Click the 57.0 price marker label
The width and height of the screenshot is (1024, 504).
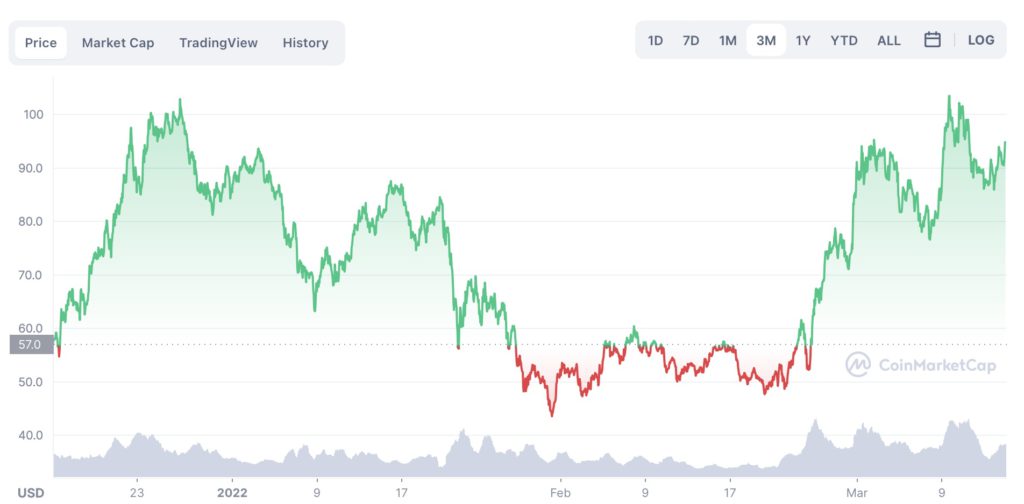(30, 345)
